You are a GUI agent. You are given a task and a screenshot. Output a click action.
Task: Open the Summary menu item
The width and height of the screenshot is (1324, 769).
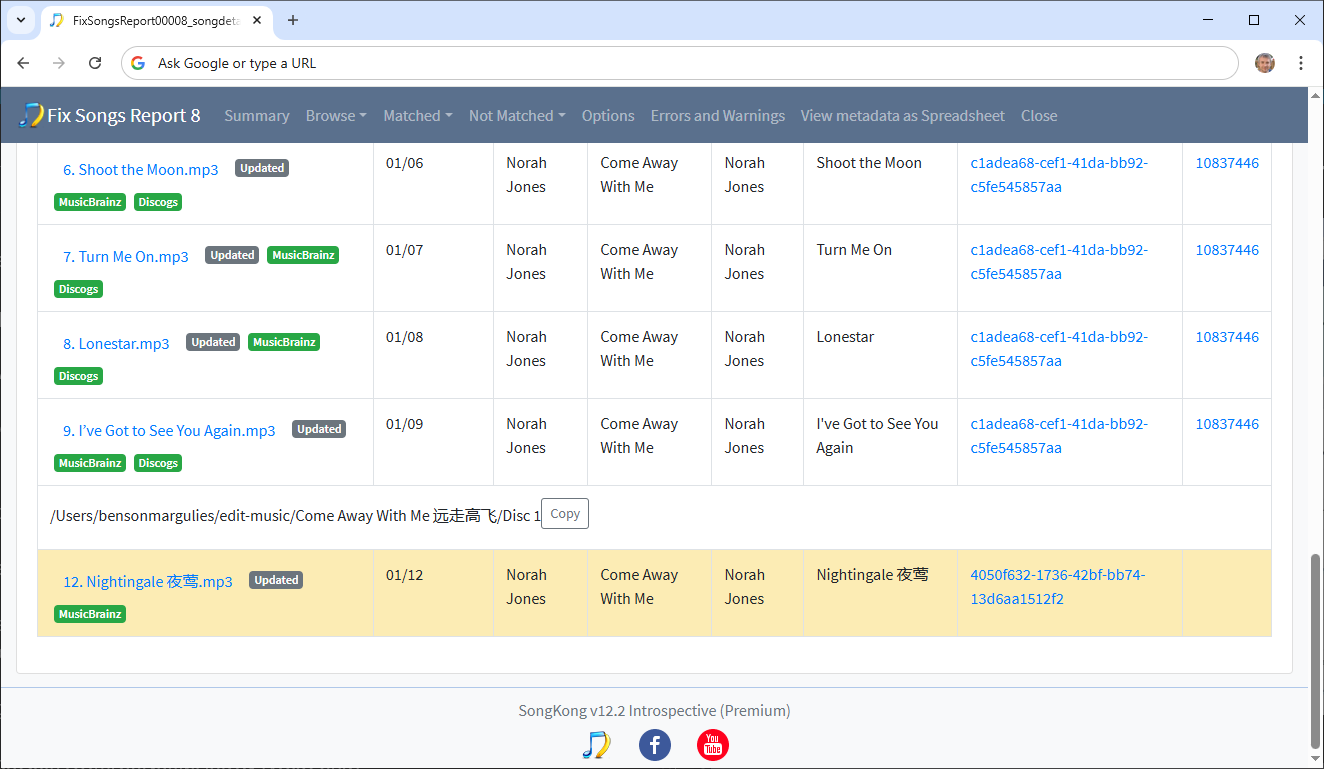[257, 116]
